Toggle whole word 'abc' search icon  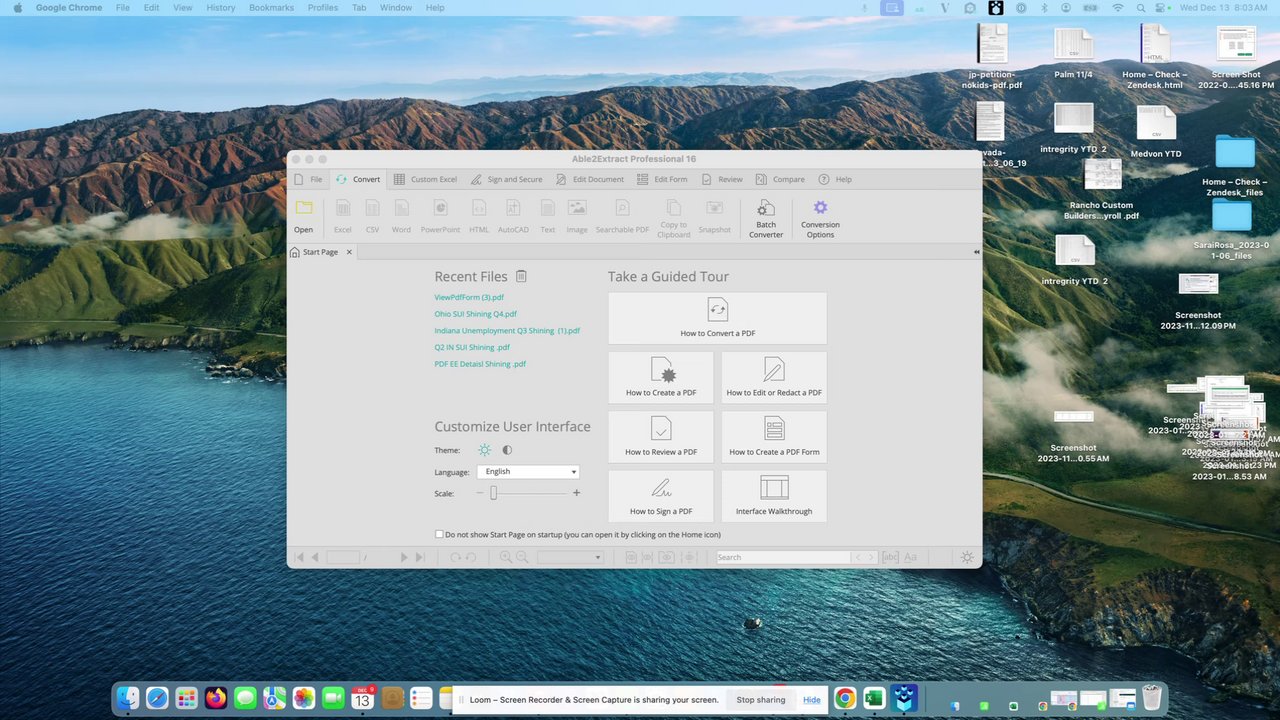click(x=890, y=557)
